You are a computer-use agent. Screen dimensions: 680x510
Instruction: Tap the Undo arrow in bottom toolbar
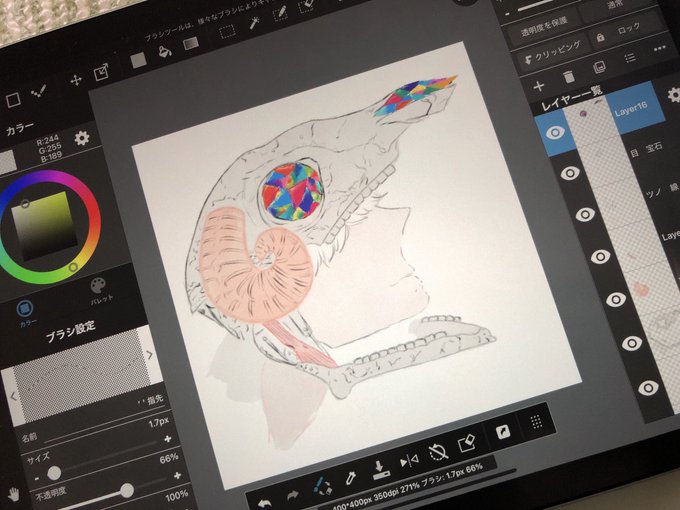pos(264,503)
